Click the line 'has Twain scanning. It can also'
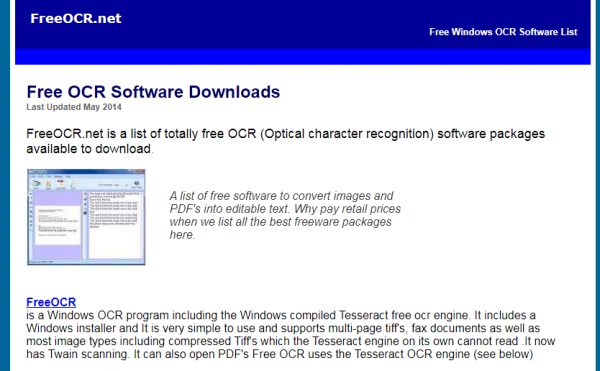 [279, 354]
